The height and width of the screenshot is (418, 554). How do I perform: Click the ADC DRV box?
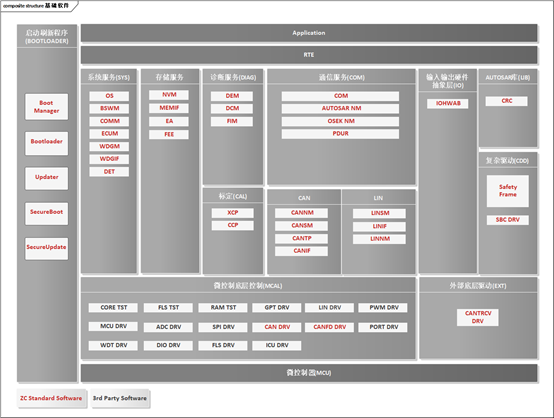tap(169, 327)
